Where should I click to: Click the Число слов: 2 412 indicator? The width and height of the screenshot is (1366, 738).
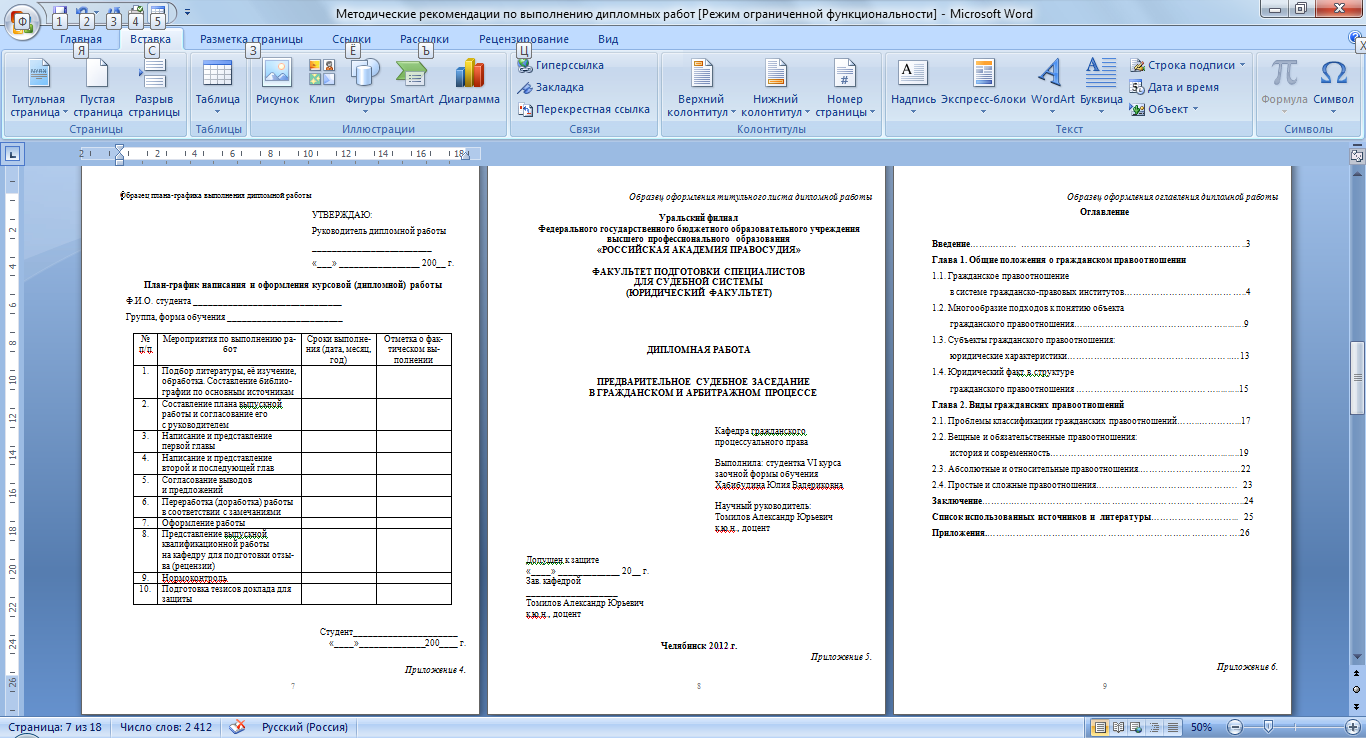pyautogui.click(x=167, y=727)
